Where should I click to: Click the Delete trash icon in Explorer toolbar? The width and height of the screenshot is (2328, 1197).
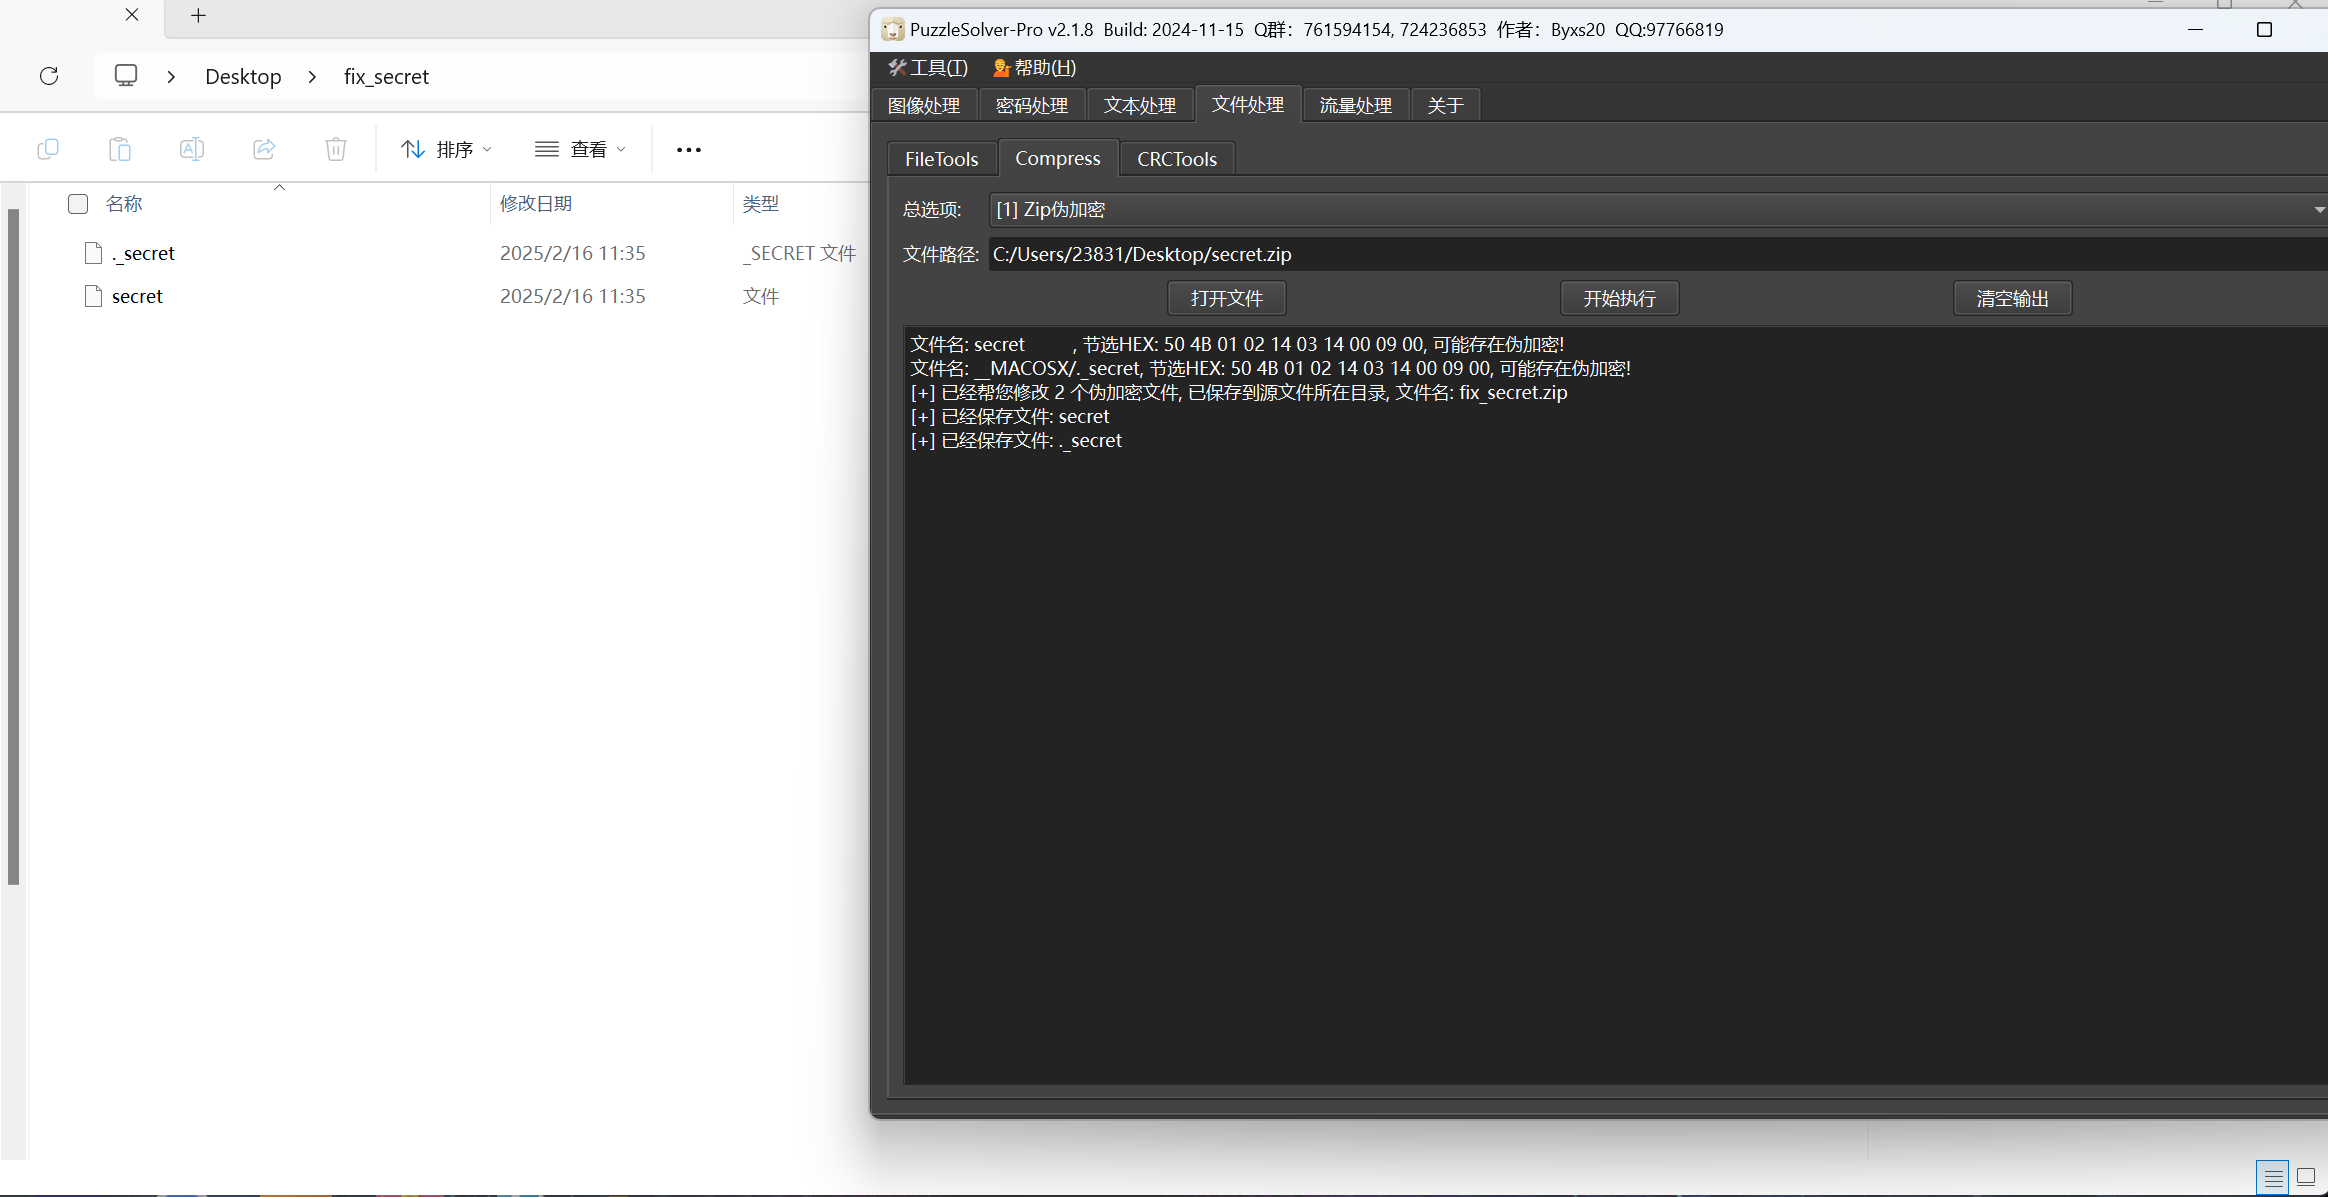tap(336, 149)
